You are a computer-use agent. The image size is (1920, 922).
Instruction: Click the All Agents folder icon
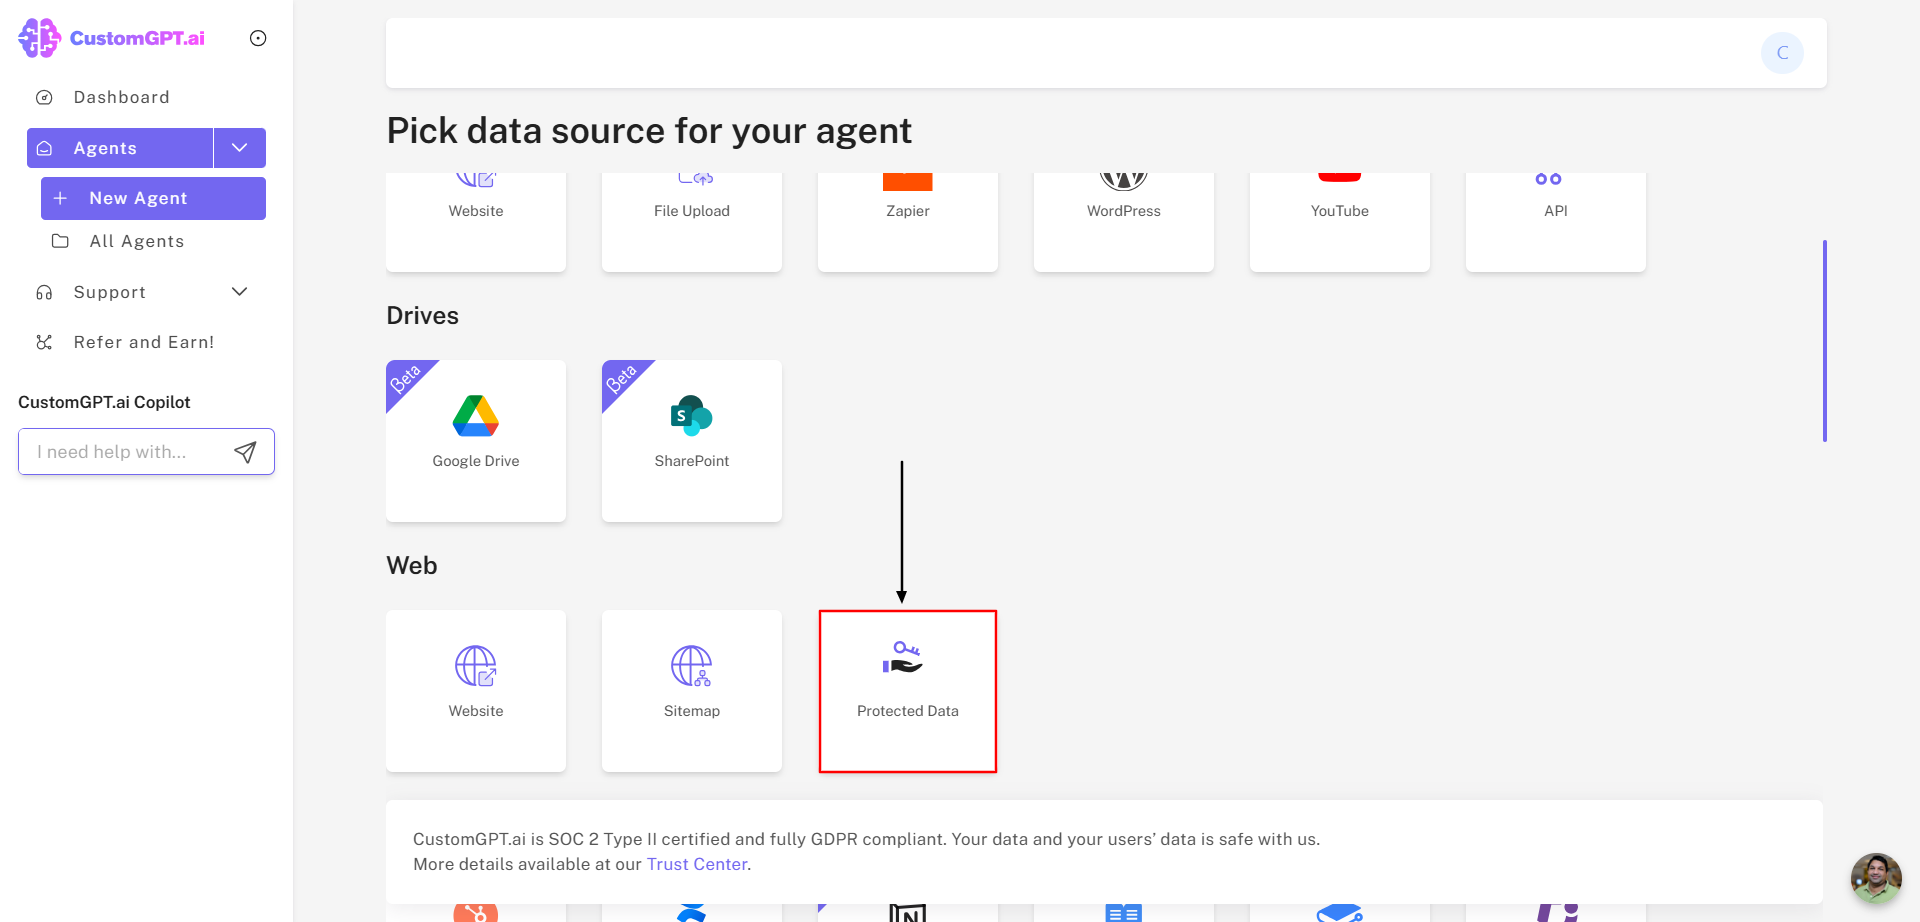pyautogui.click(x=60, y=241)
